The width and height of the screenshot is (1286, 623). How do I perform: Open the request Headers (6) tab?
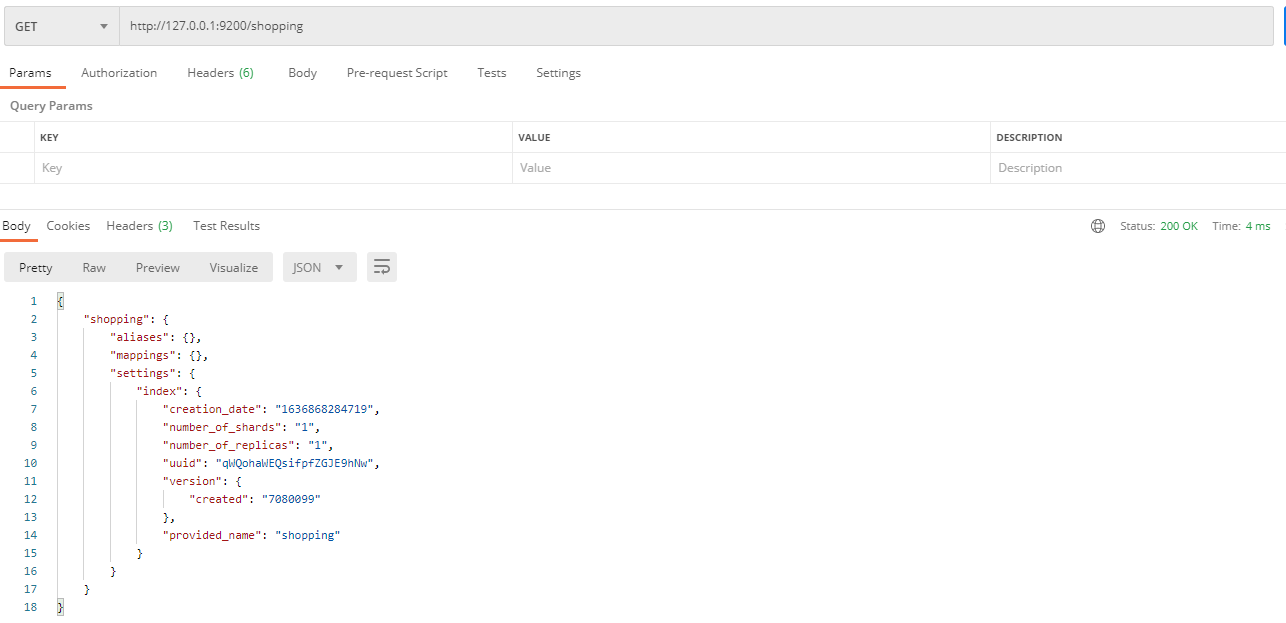[220, 73]
